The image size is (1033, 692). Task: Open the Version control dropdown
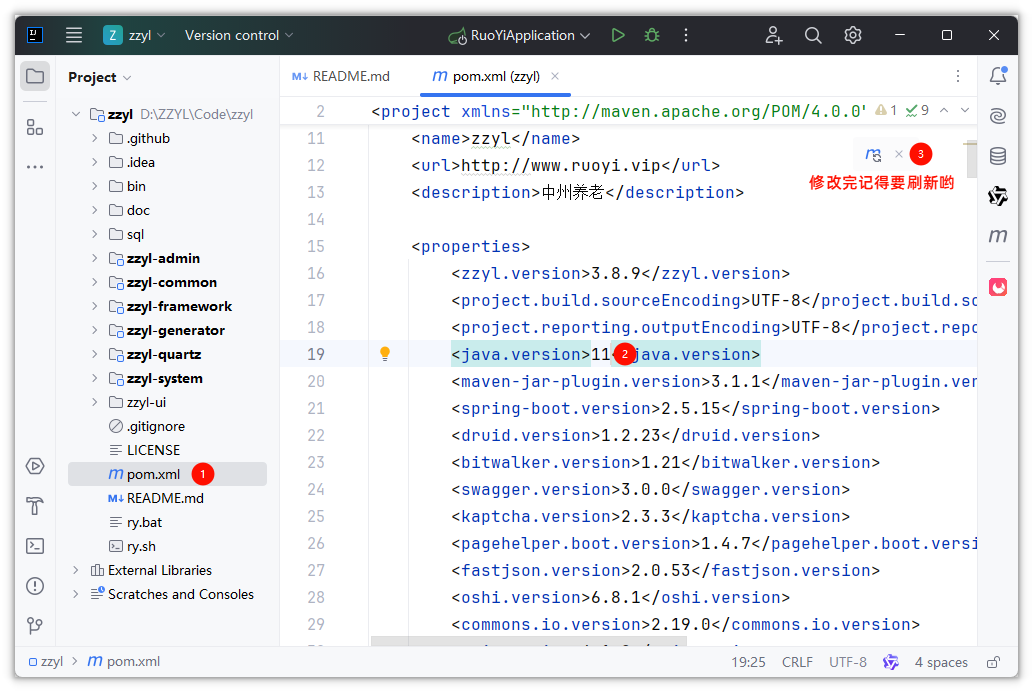coord(238,35)
